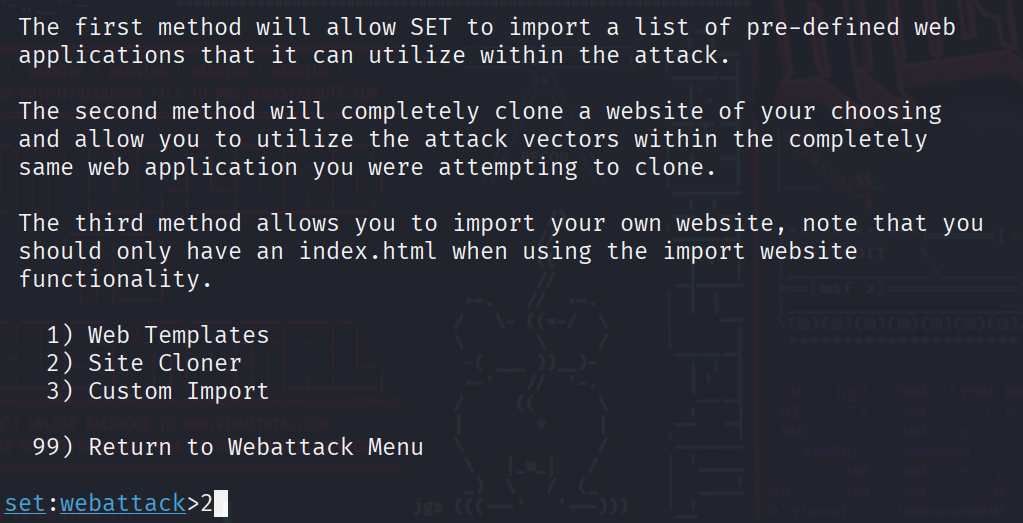This screenshot has width=1023, height=523.
Task: Click the faint [msf >] background text
Action: coord(847,288)
